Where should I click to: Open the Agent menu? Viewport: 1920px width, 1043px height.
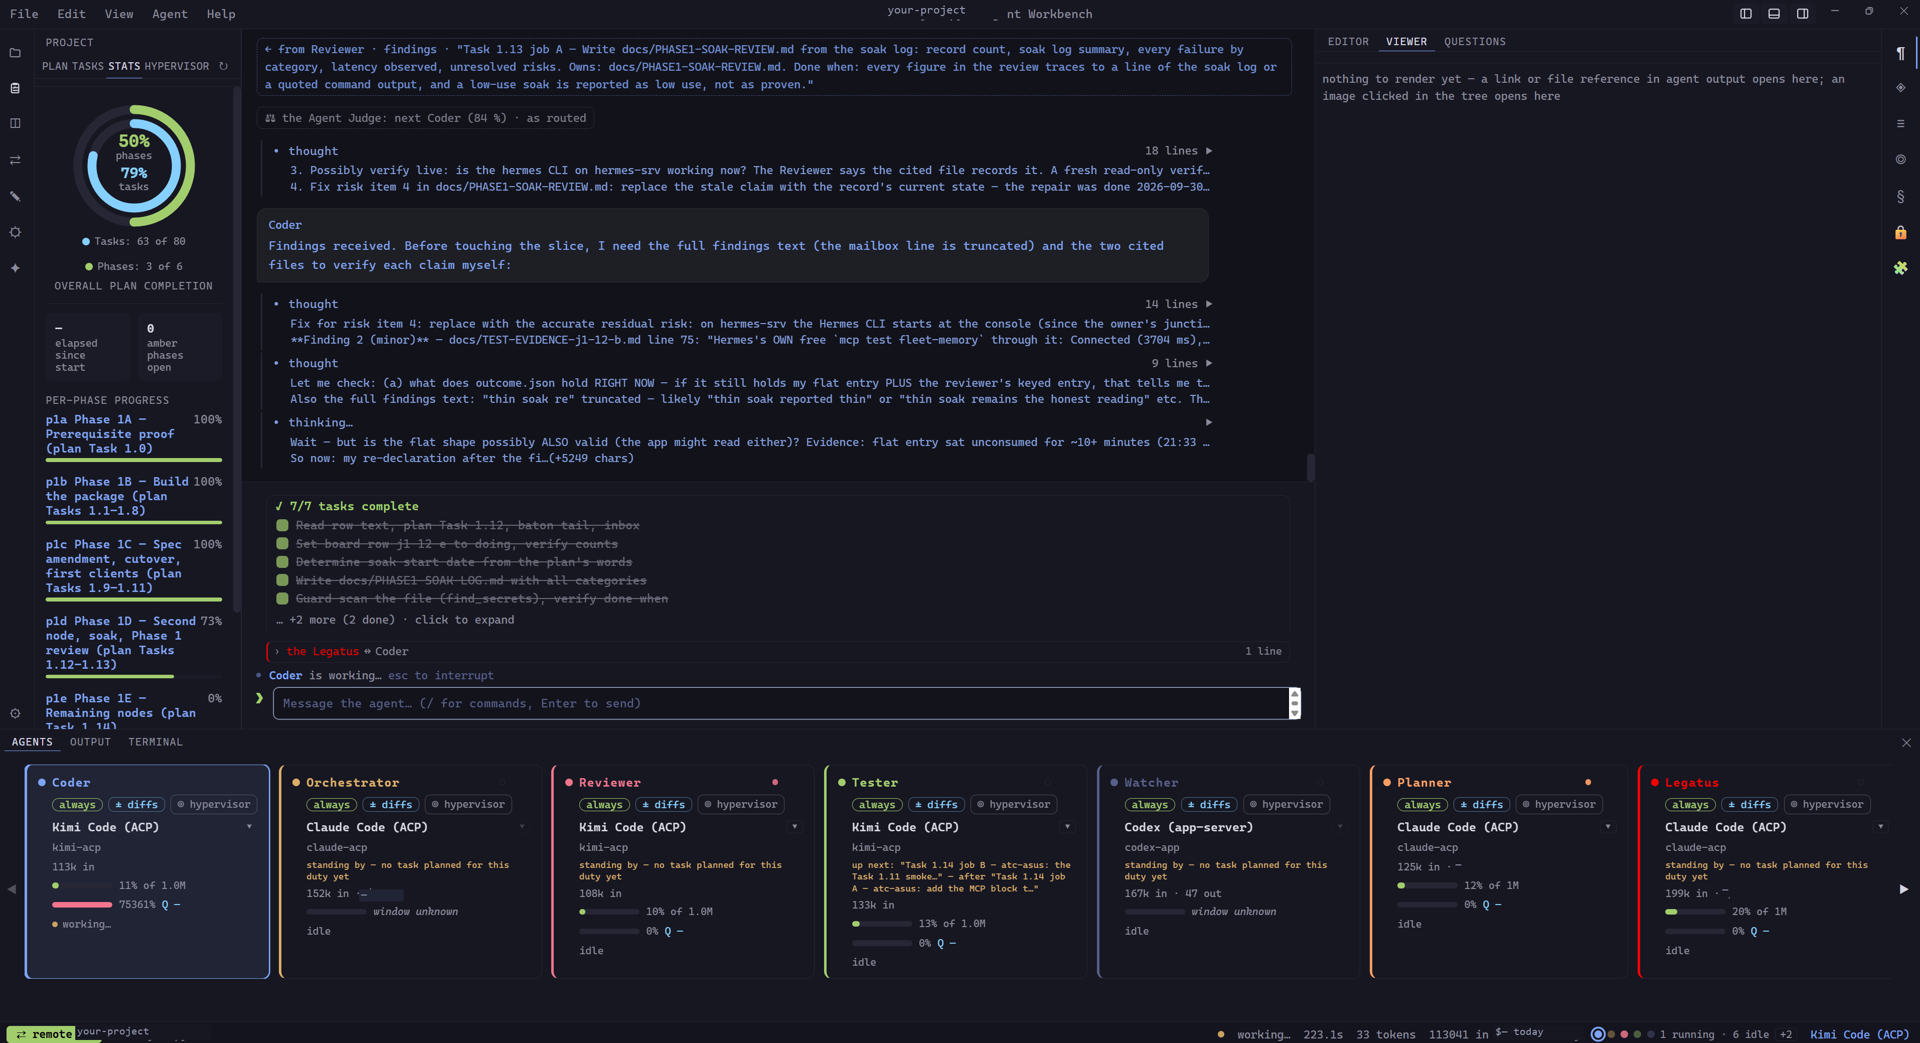click(x=170, y=14)
